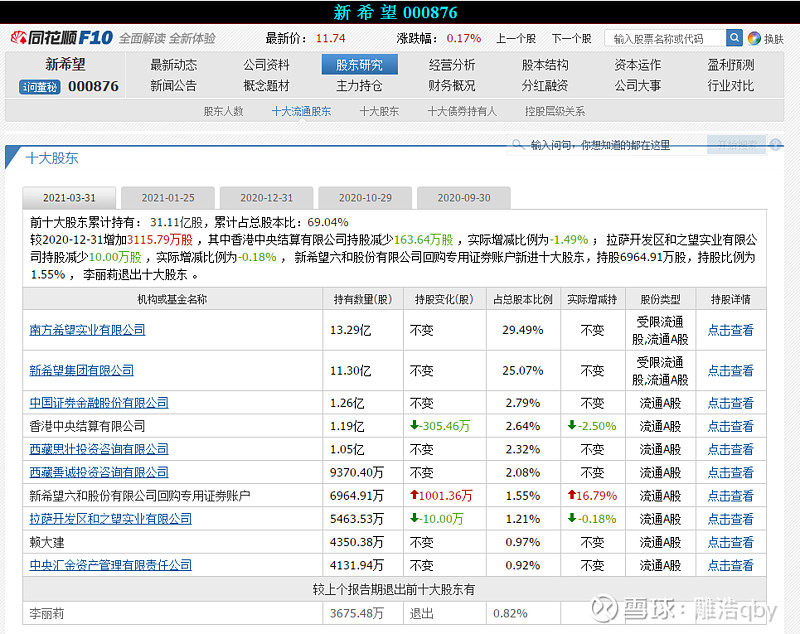Open the 主力持仓 menu item
The image size is (800, 634).
359,86
